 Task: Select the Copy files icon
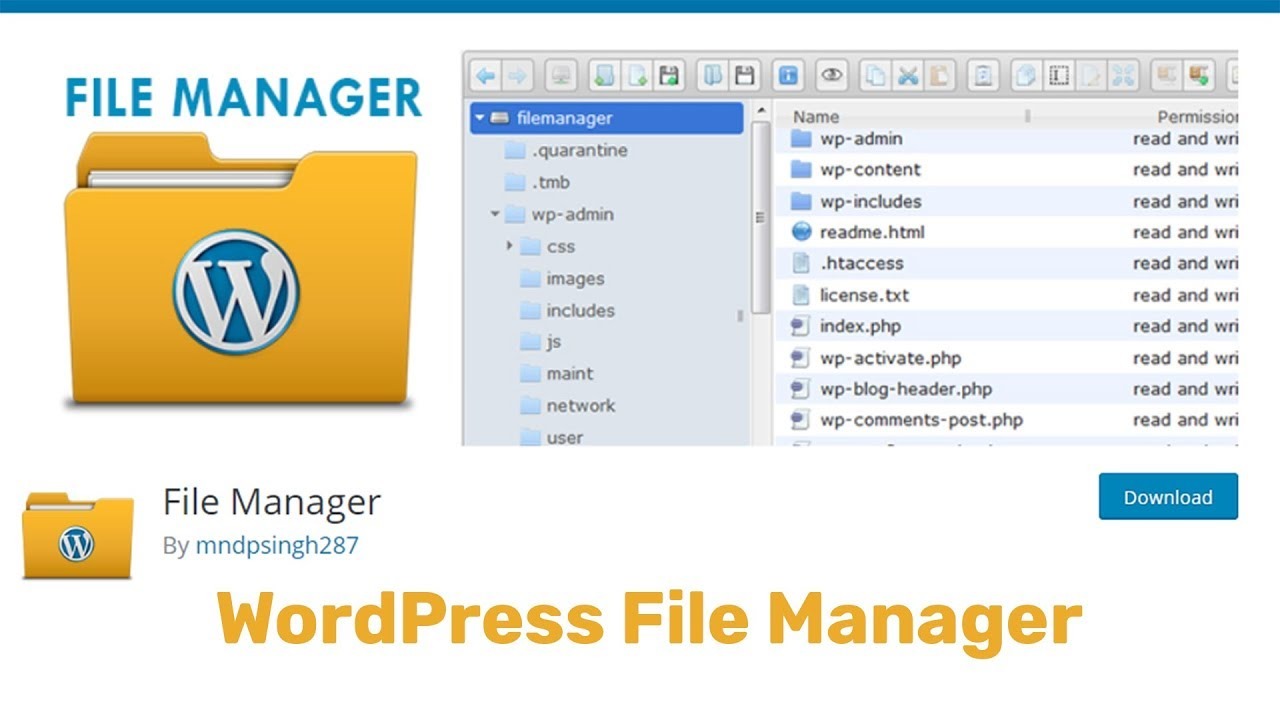(x=873, y=73)
